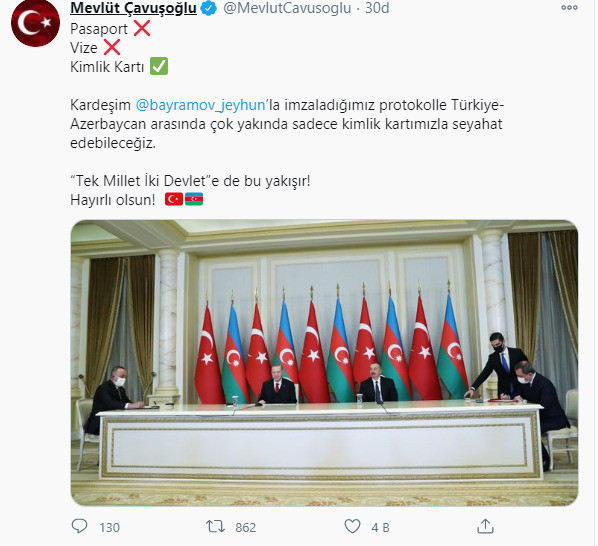Click the Azerbaijan flag emoji
The width and height of the screenshot is (598, 546).
pyautogui.click(x=194, y=199)
